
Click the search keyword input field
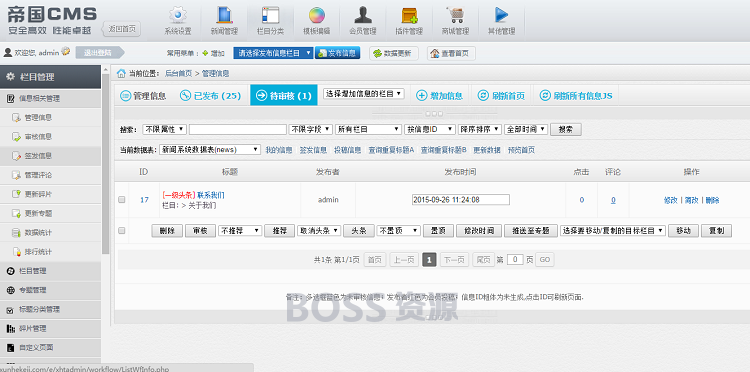click(x=238, y=129)
